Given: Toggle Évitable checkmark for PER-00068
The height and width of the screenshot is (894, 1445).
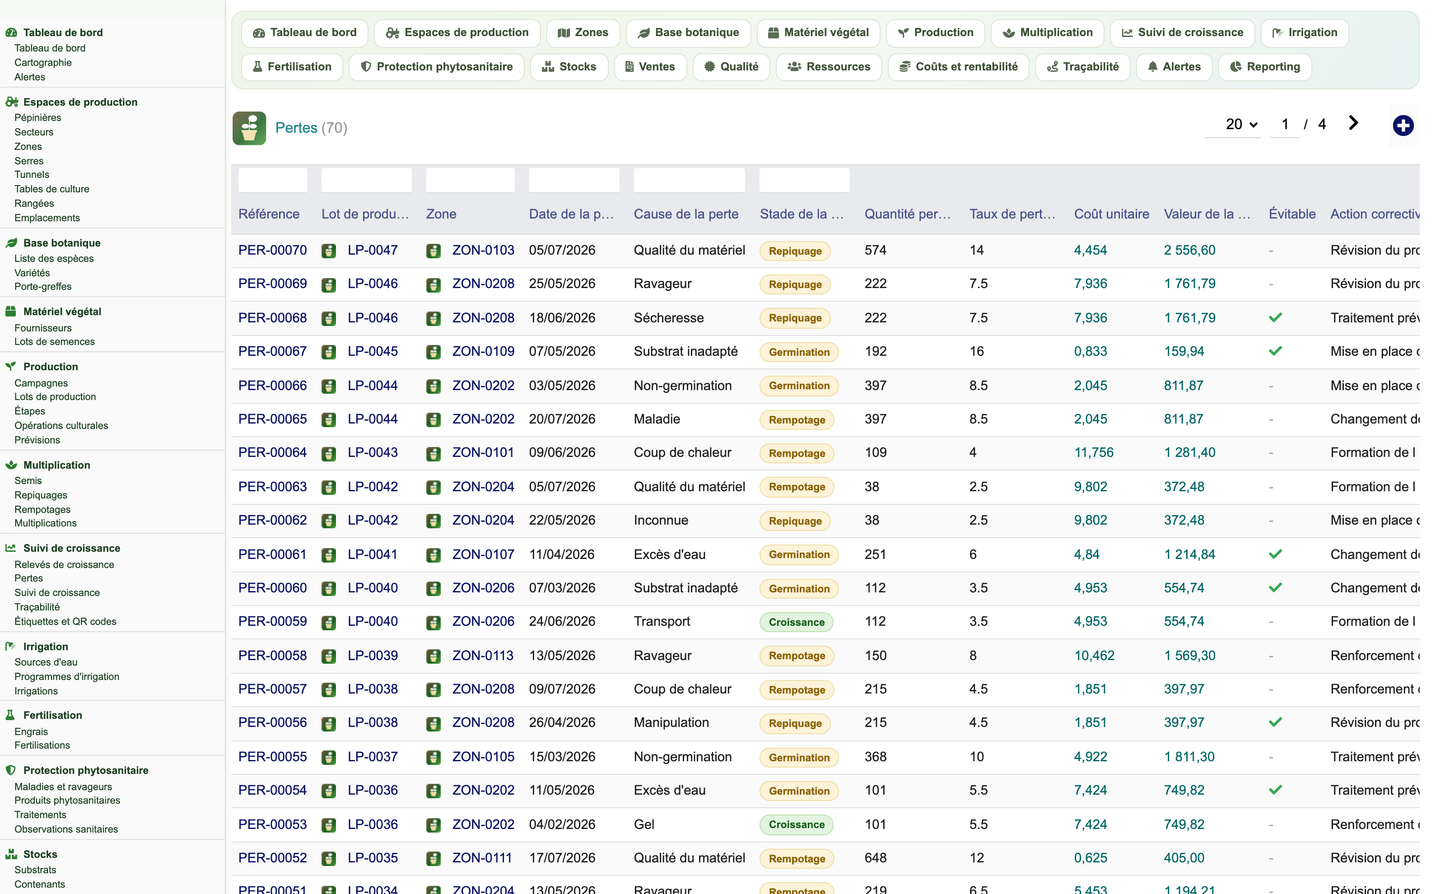Looking at the screenshot, I should click(1275, 318).
